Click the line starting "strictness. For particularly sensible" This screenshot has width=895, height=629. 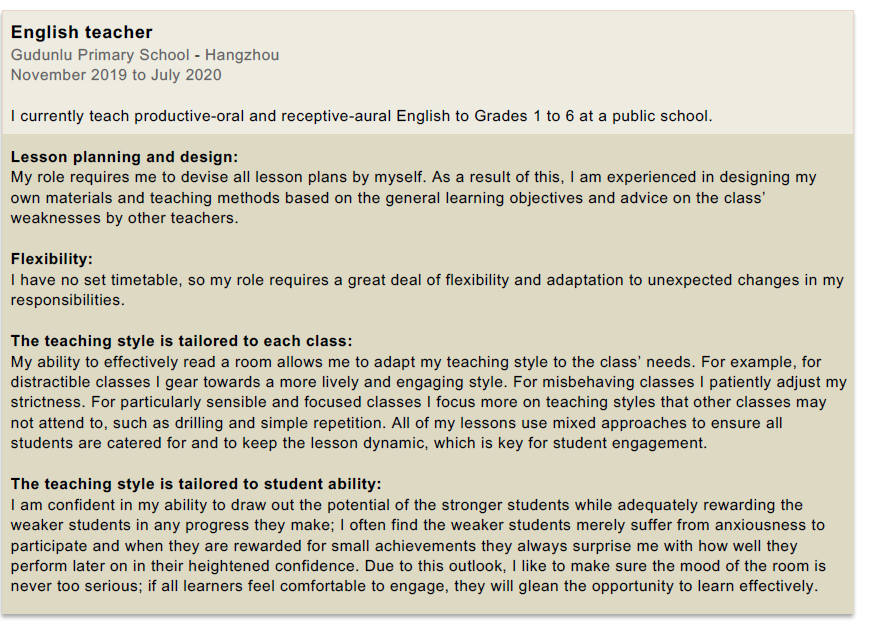tap(419, 402)
